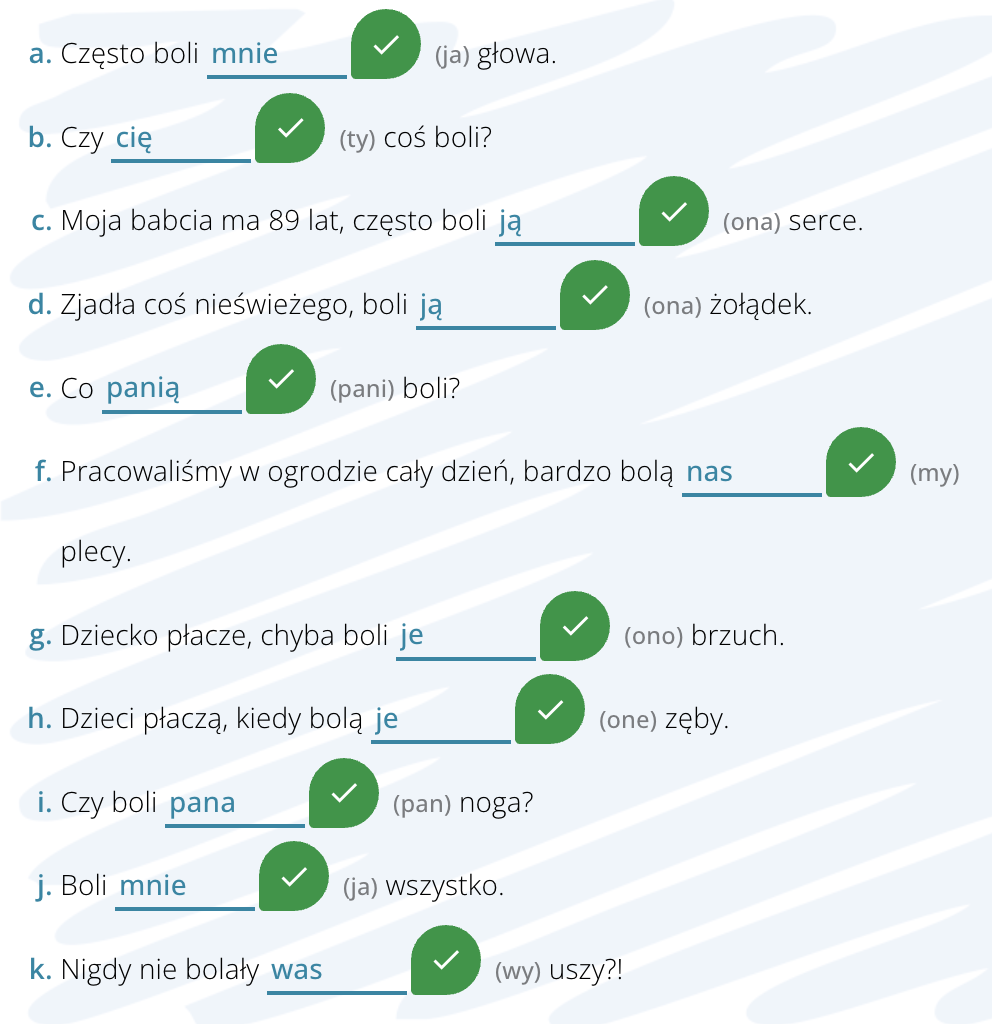This screenshot has width=992, height=1024.
Task: Click the answer field after 'często boli' in sentence c
Action: tap(565, 224)
